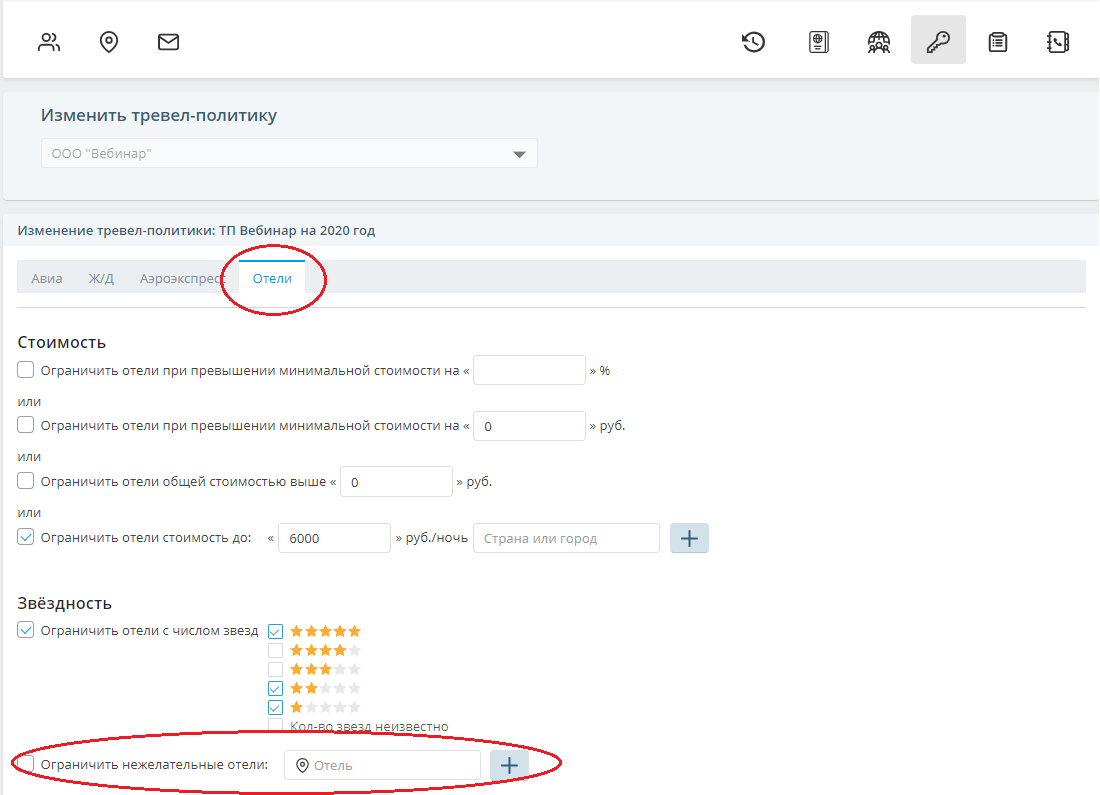This screenshot has width=1100, height=795.
Task: Click the five-star rating icons
Action: pos(326,632)
